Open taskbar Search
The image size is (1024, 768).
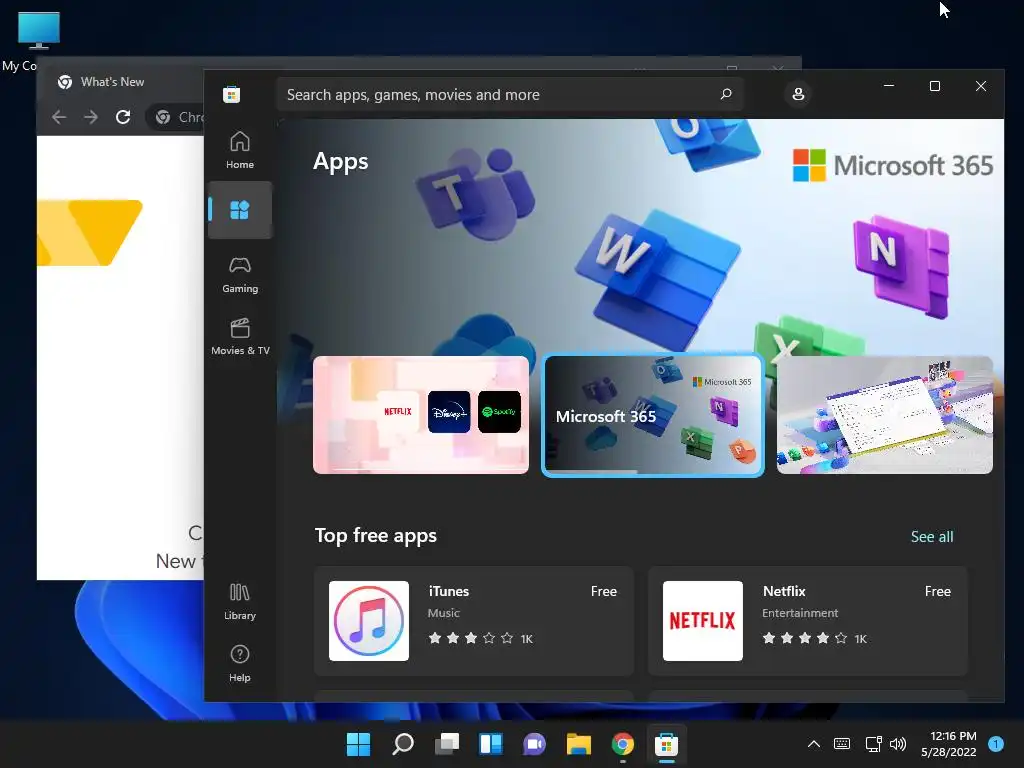coord(402,744)
